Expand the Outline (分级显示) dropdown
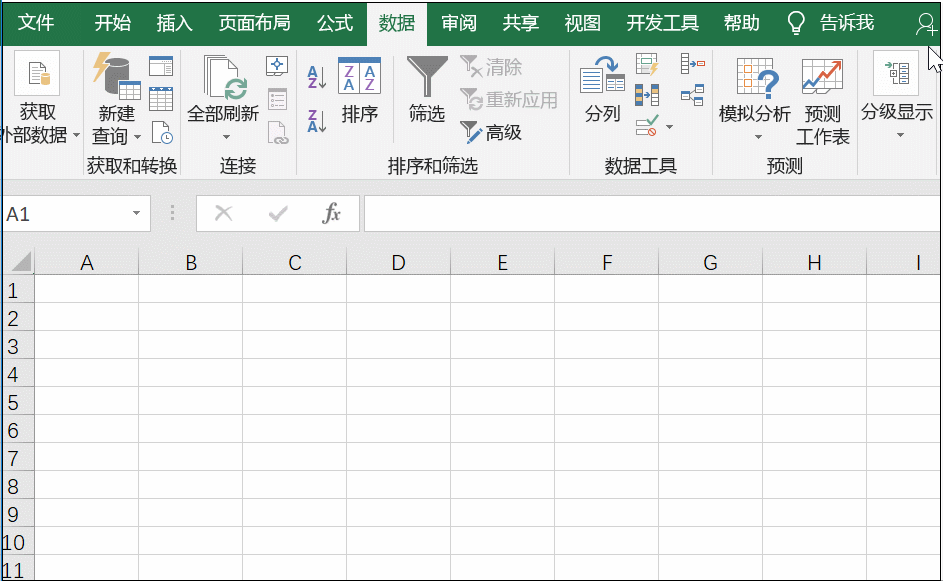Viewport: 943px width, 581px height. click(x=897, y=134)
